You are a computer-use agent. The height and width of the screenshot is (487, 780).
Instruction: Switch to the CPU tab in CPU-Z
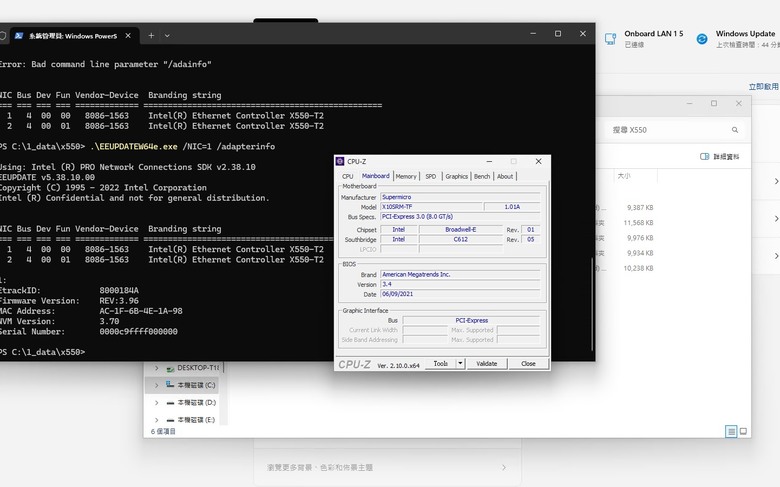tap(348, 177)
